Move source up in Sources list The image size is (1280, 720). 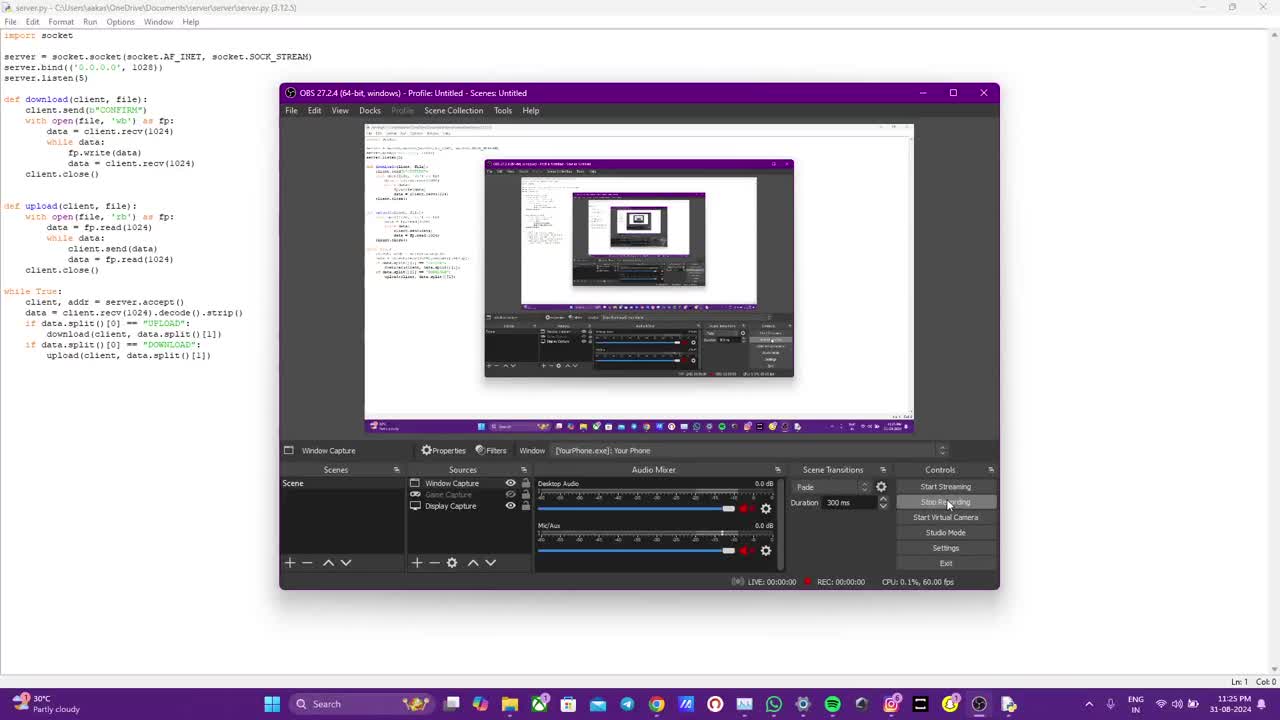point(473,563)
